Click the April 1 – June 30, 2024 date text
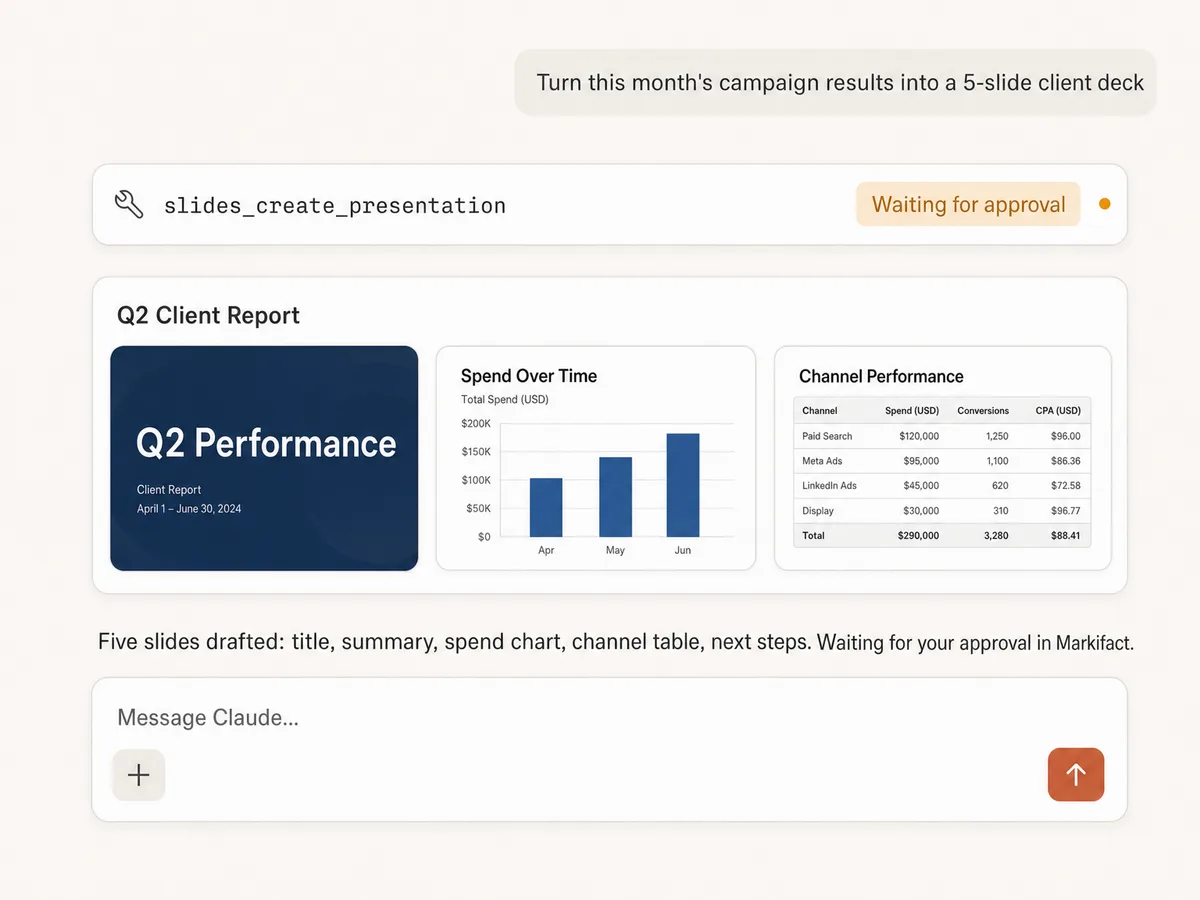 pos(189,508)
